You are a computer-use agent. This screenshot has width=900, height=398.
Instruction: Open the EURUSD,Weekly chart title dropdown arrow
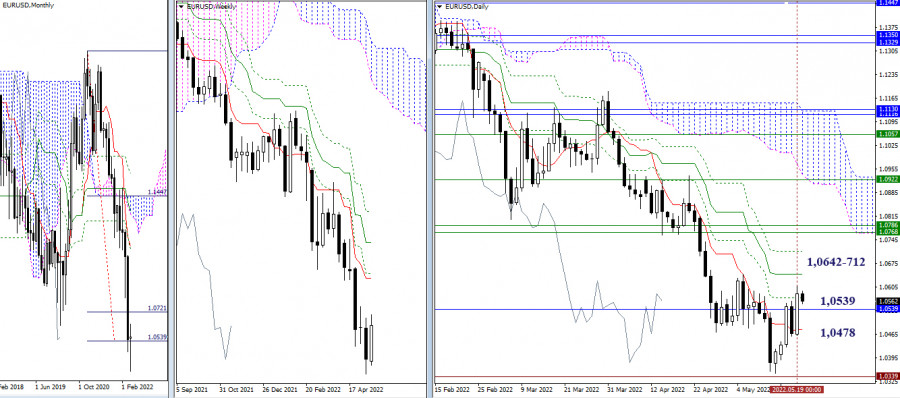coord(181,6)
